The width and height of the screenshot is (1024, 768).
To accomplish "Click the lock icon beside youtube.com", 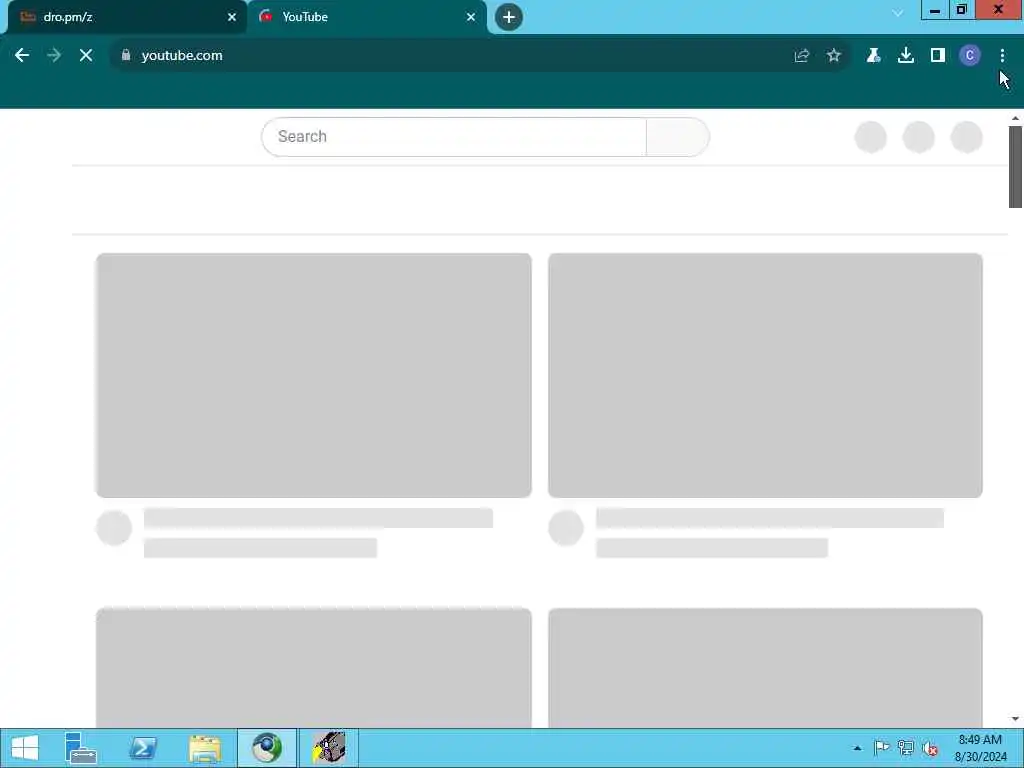I will point(126,56).
